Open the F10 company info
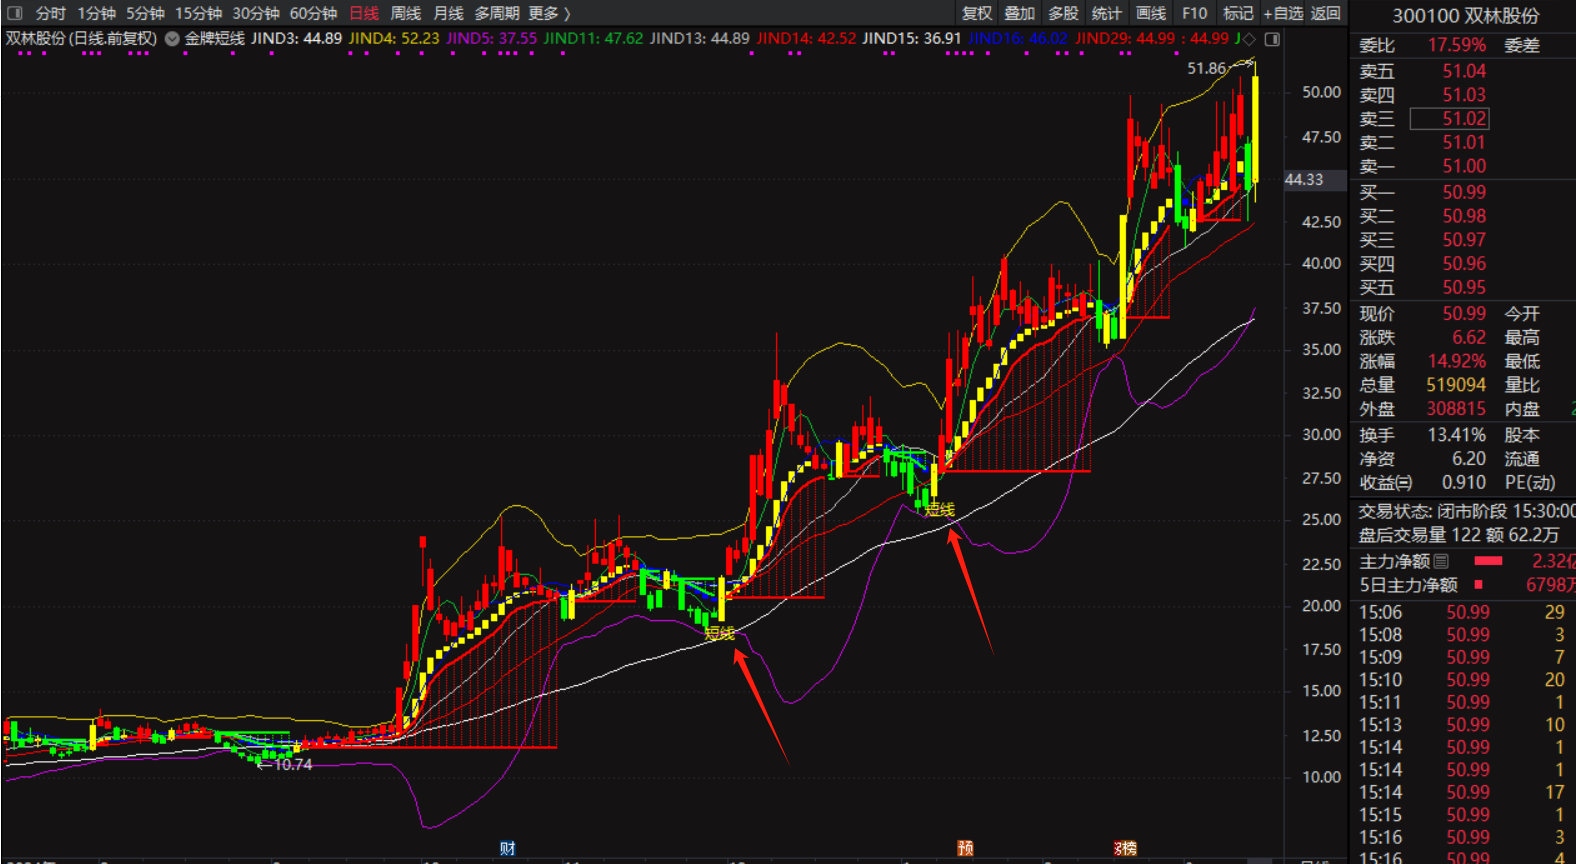1576x864 pixels. (x=1194, y=13)
